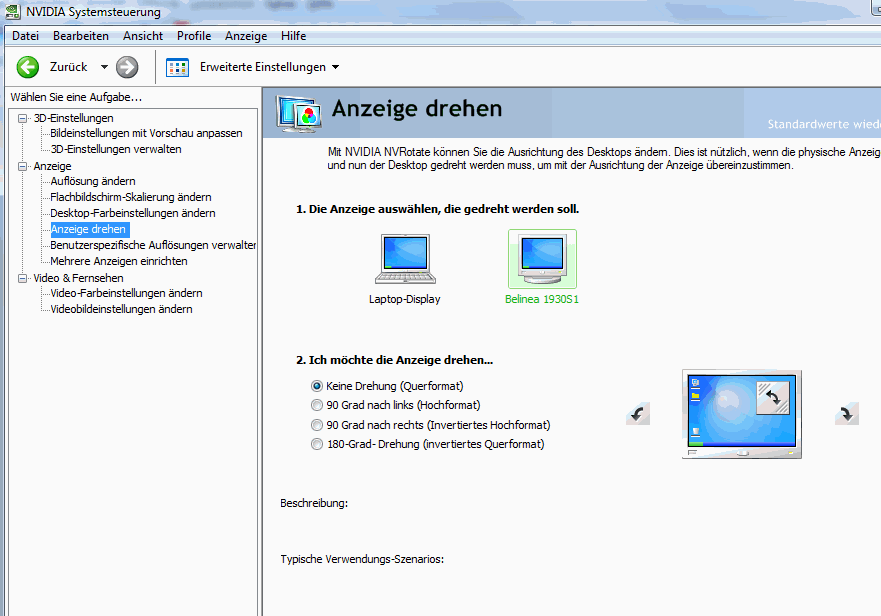The height and width of the screenshot is (616, 881).
Task: Open the Hilfe menu
Action: 293,36
